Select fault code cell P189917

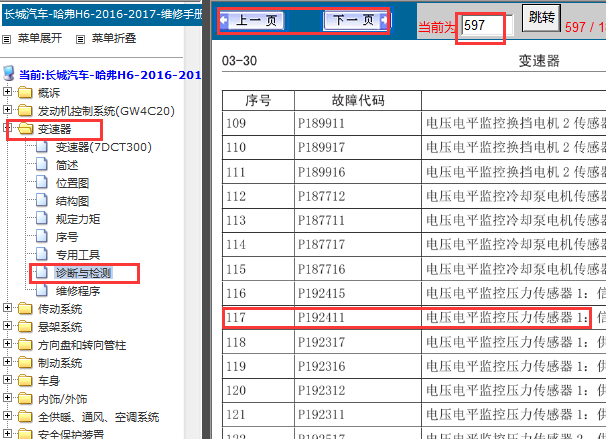357,147
